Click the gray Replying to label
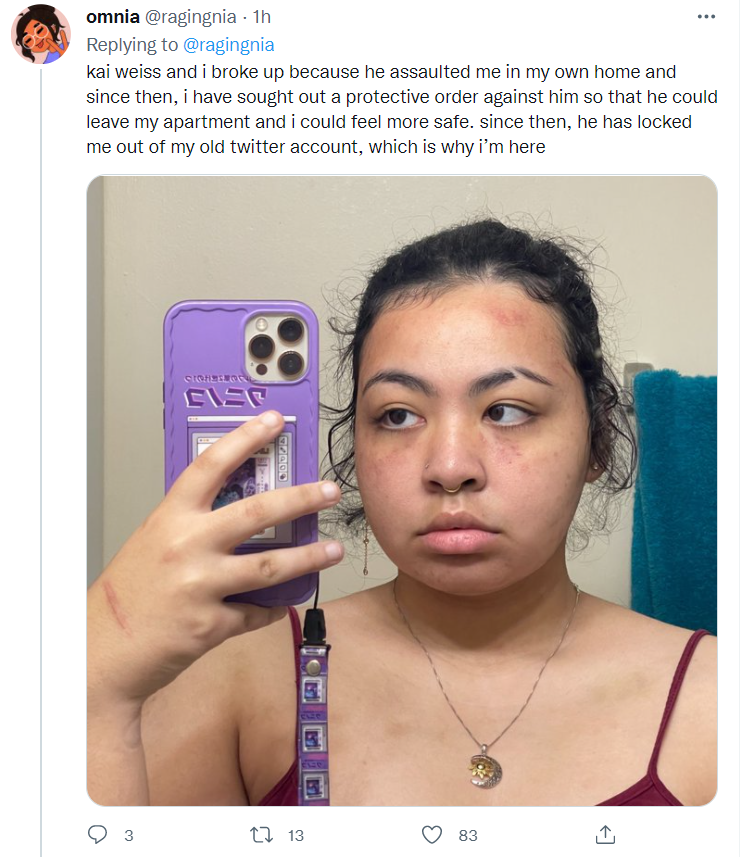This screenshot has width=741, height=857. [132, 45]
